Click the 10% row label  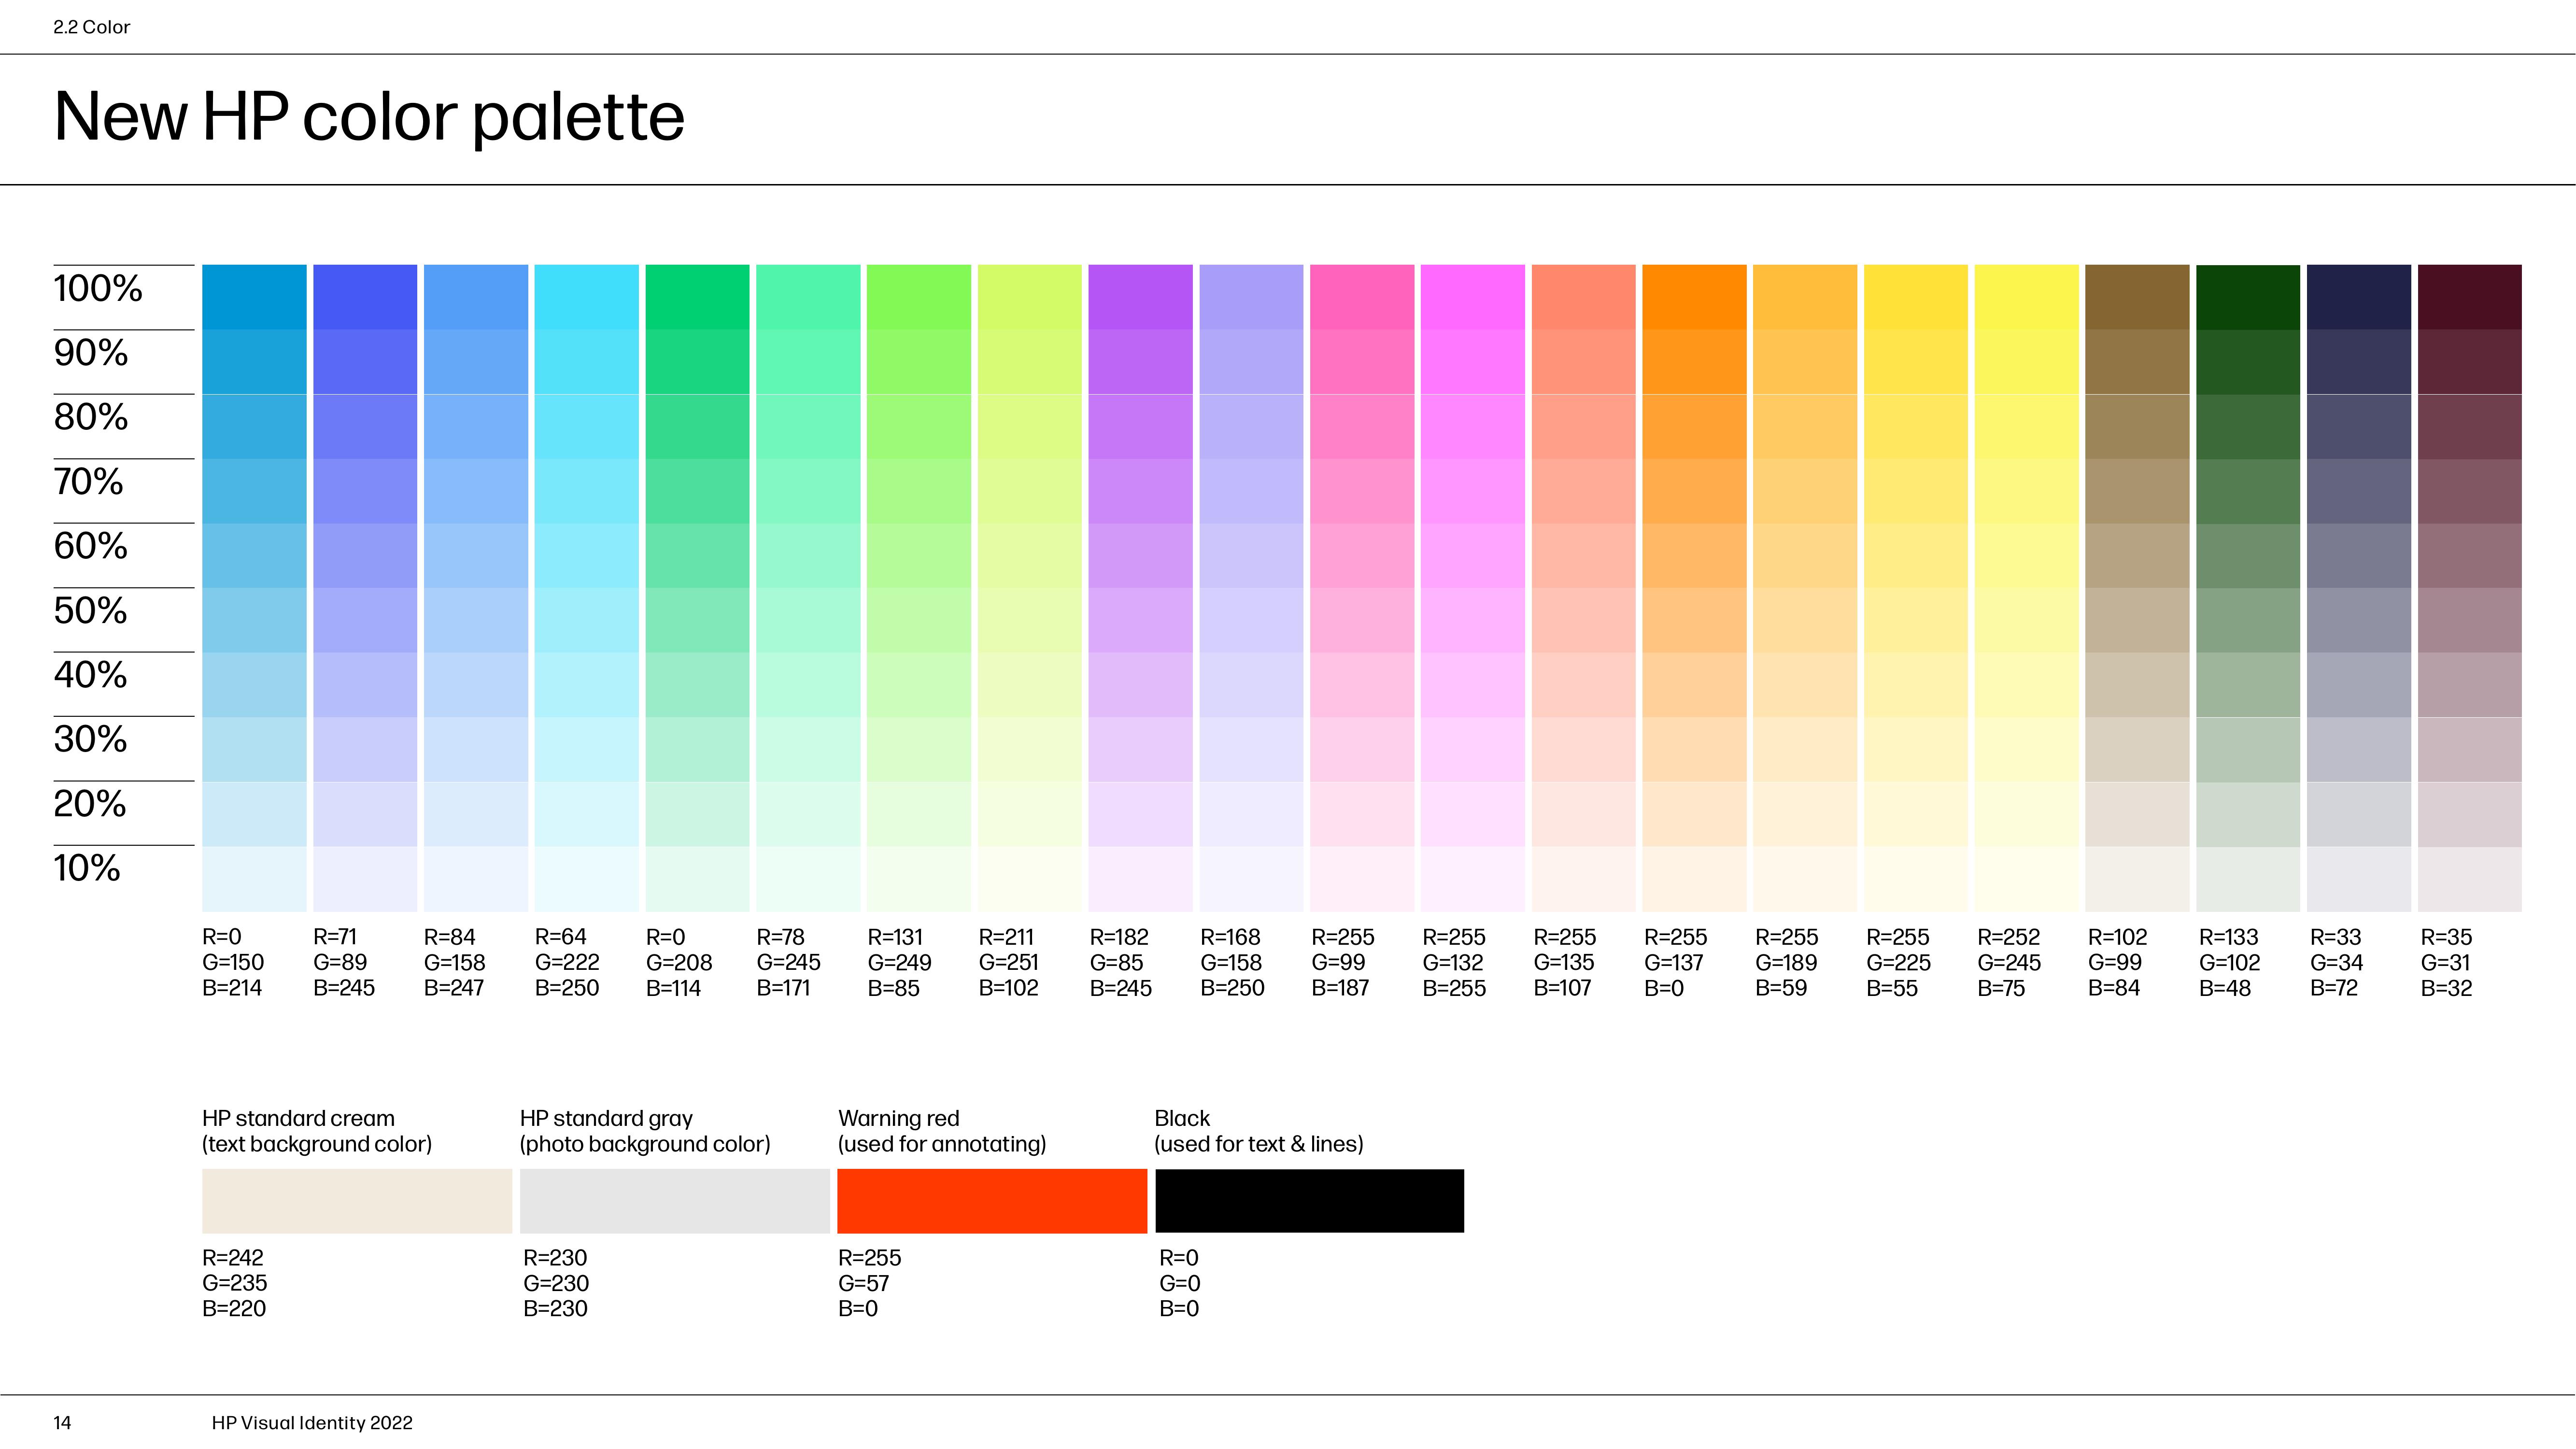[87, 868]
